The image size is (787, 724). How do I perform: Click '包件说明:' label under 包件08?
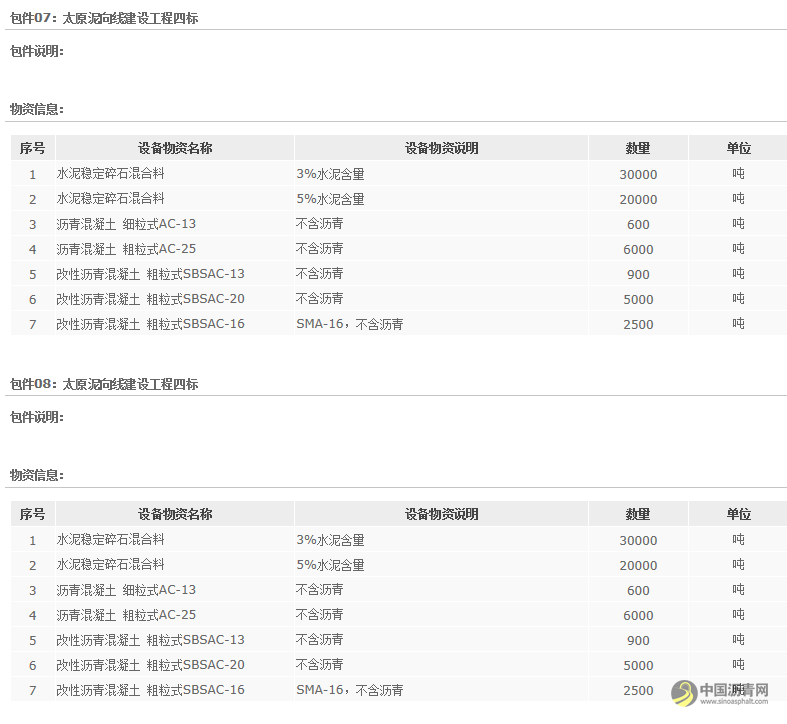[37, 417]
